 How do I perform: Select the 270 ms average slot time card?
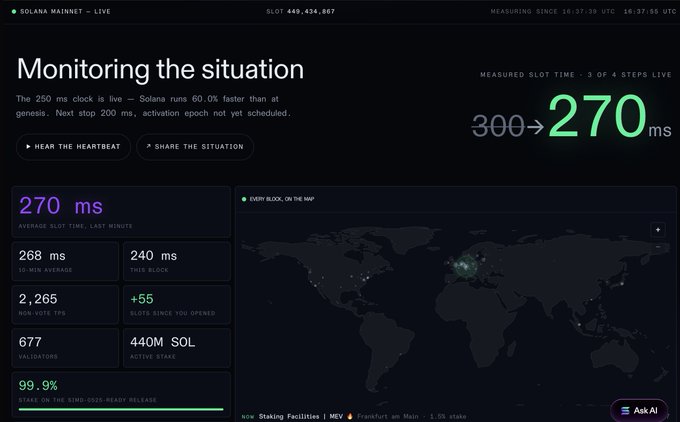[121, 212]
